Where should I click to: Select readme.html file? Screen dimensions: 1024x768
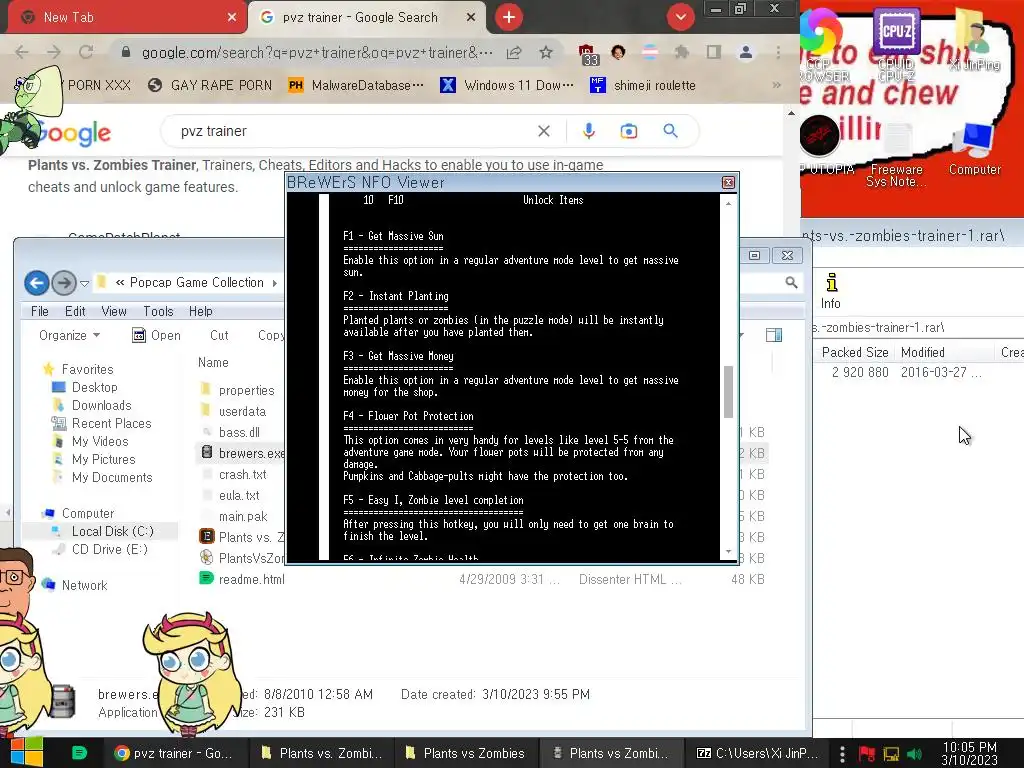(242, 579)
